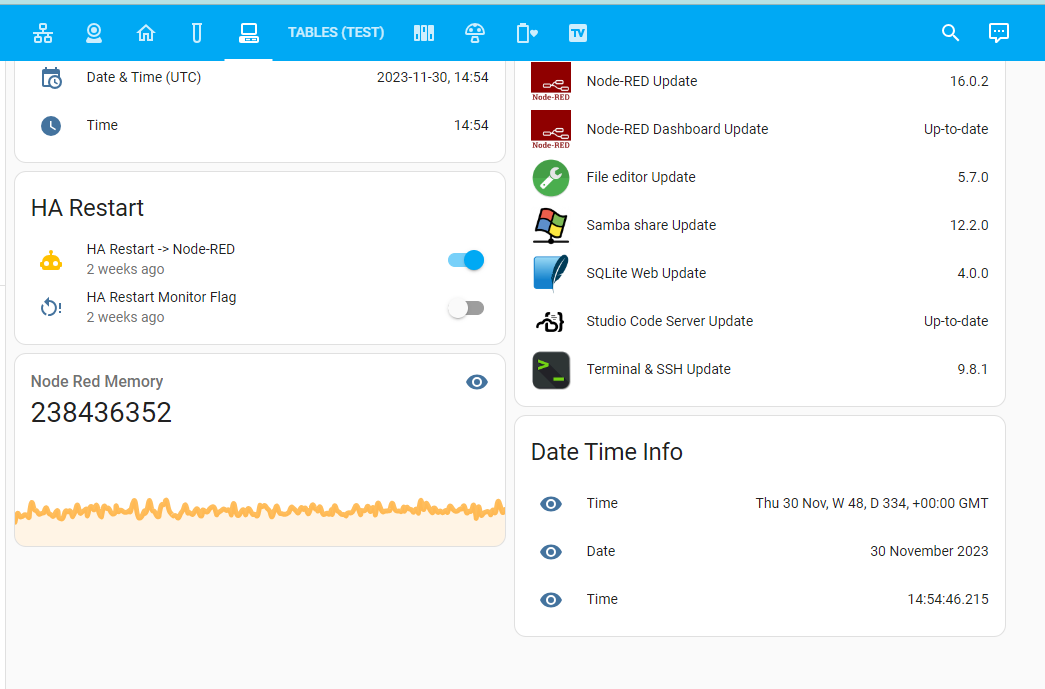The width and height of the screenshot is (1045, 689).
Task: Open Samba share Update details
Action: pyautogui.click(x=760, y=225)
